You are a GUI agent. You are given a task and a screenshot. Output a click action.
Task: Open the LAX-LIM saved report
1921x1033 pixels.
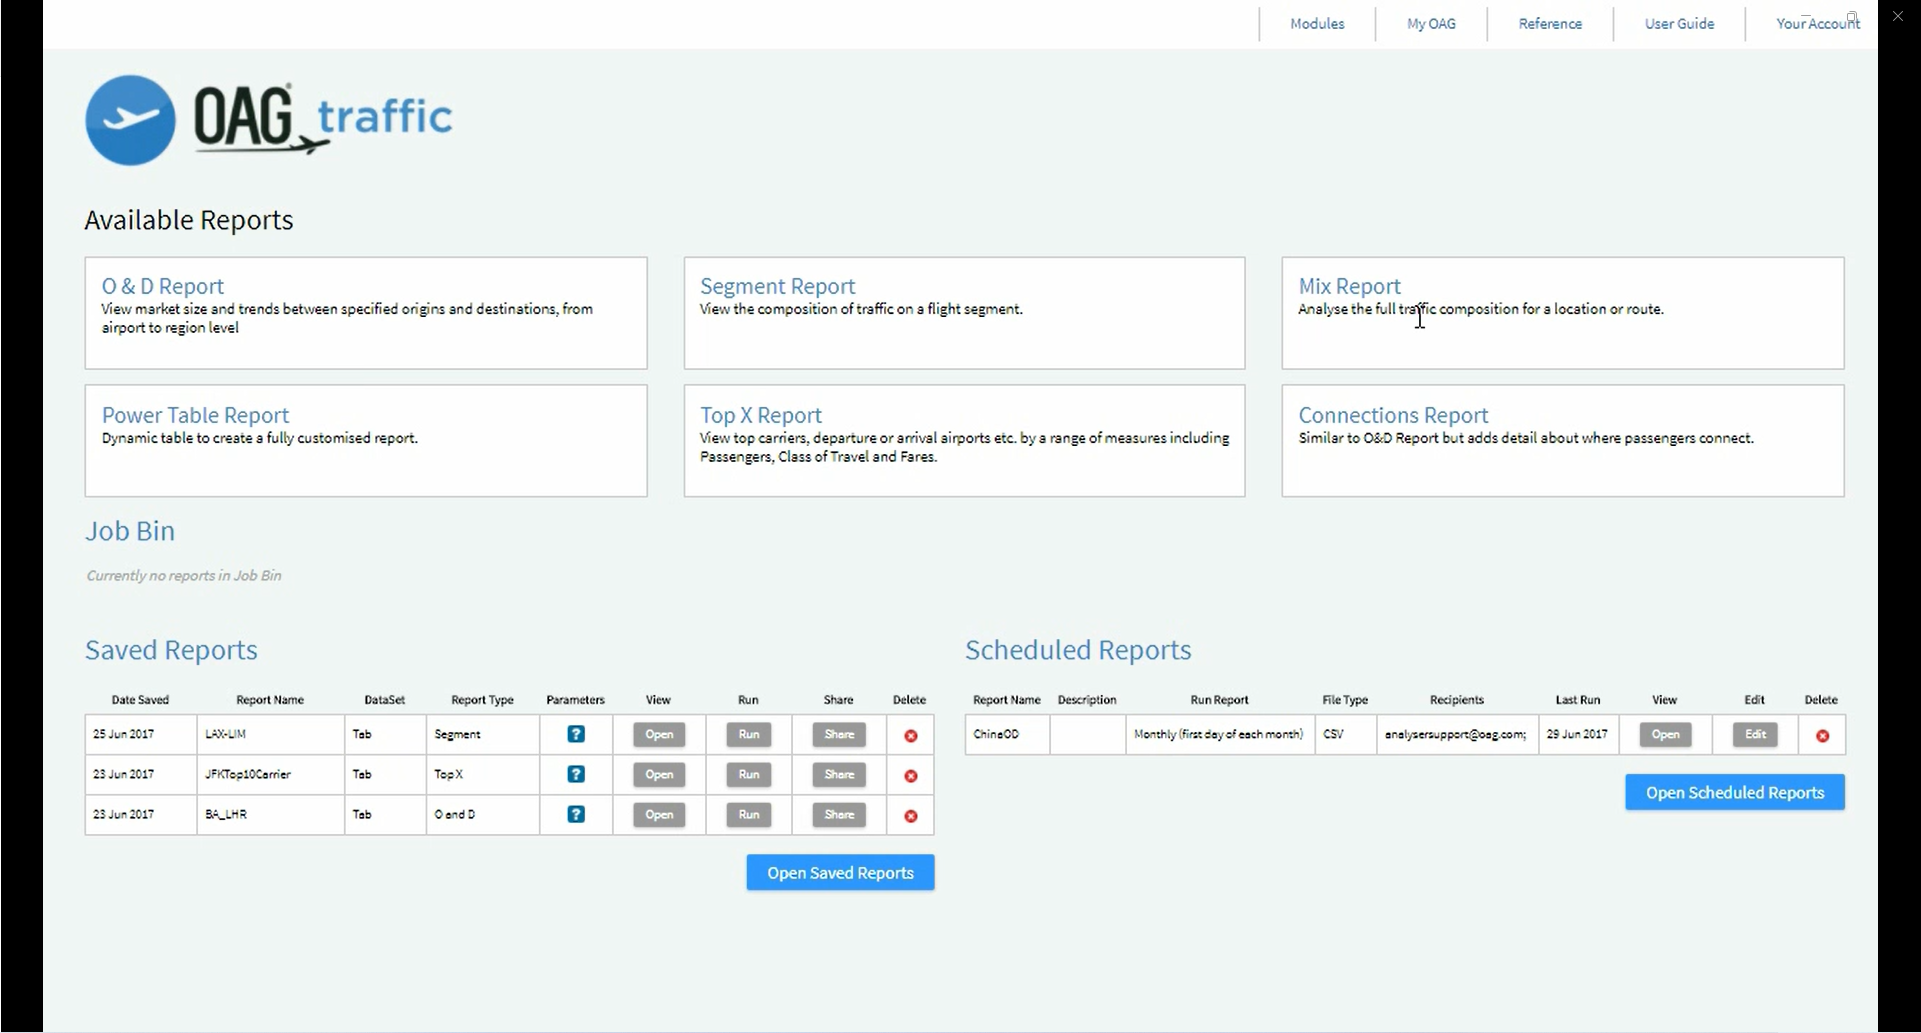click(659, 735)
